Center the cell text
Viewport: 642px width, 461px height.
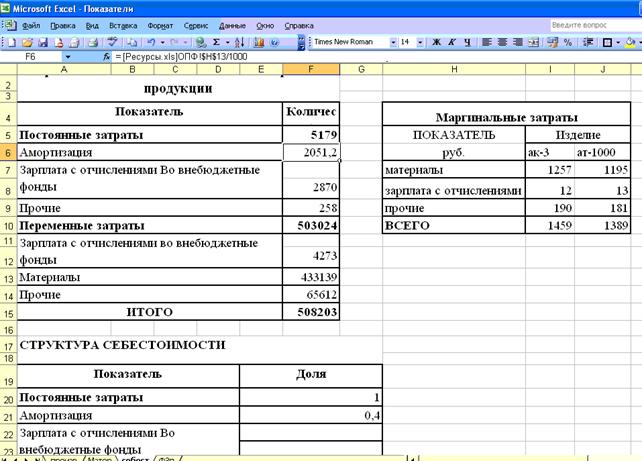click(502, 42)
